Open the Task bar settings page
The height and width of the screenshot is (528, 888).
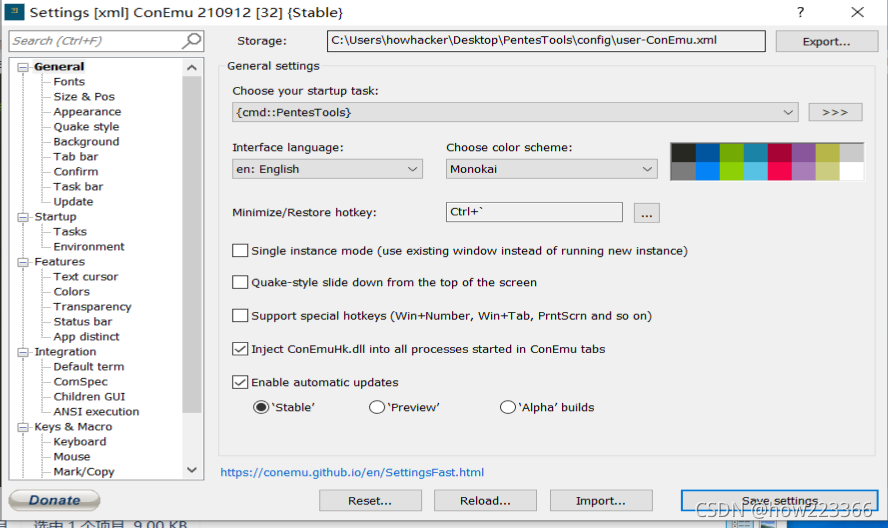point(78,186)
